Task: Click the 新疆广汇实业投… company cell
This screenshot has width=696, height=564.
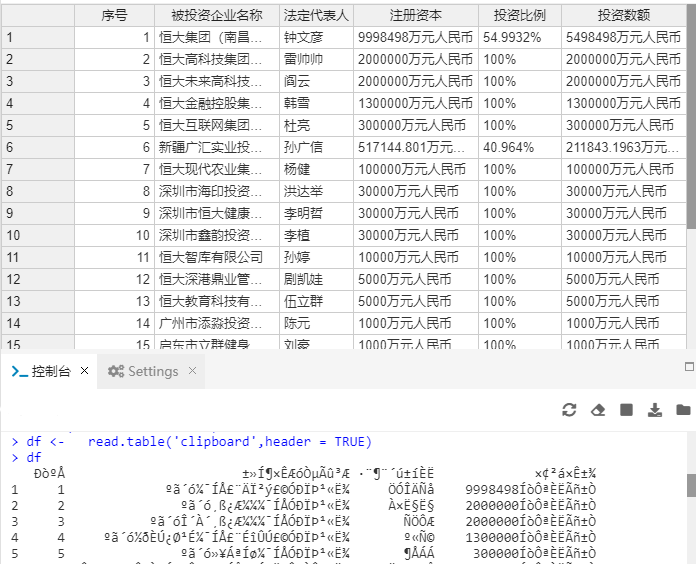Action: coord(217,147)
